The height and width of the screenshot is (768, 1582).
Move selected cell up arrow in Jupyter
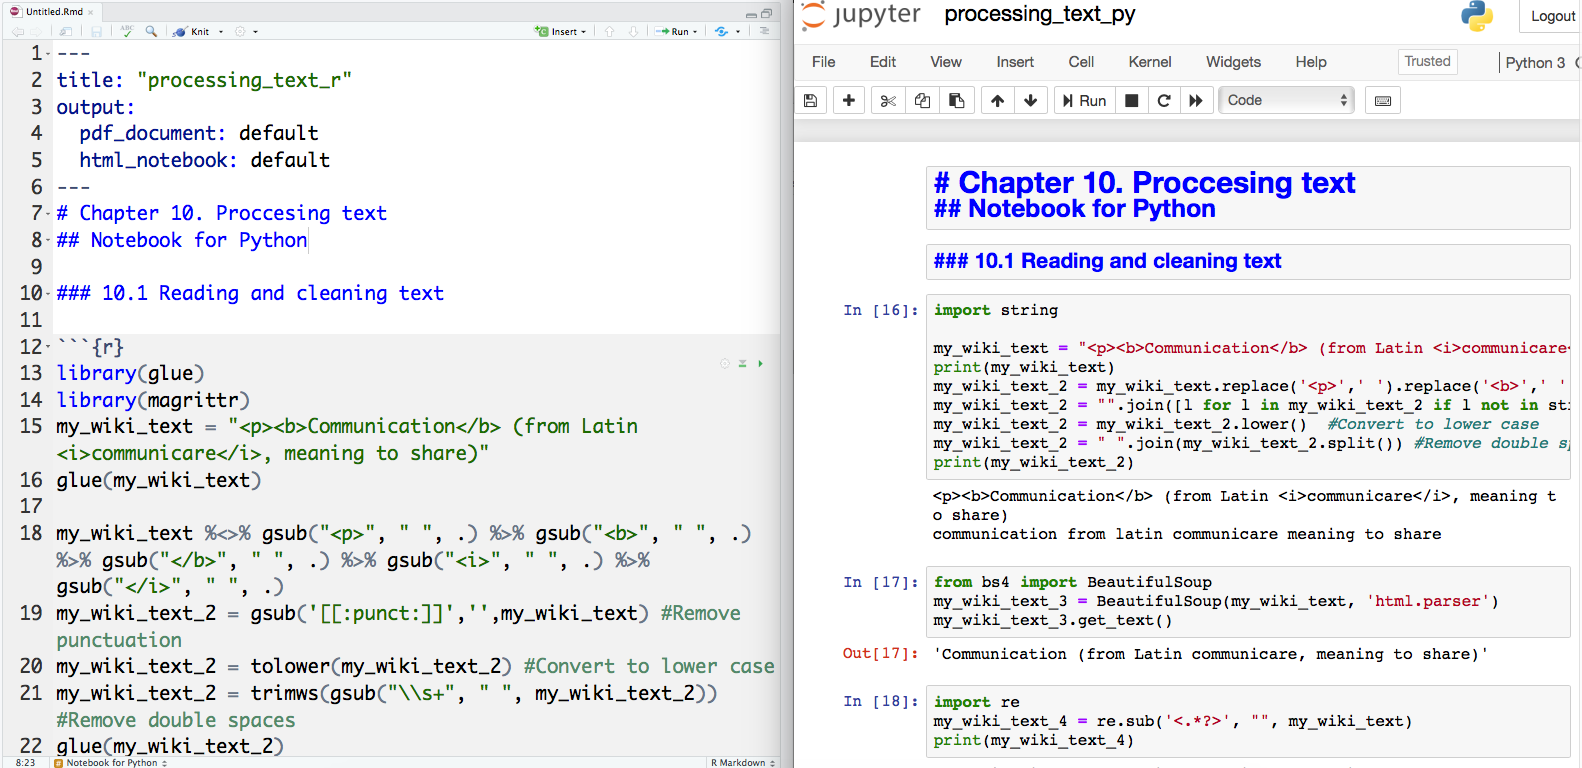tap(997, 100)
